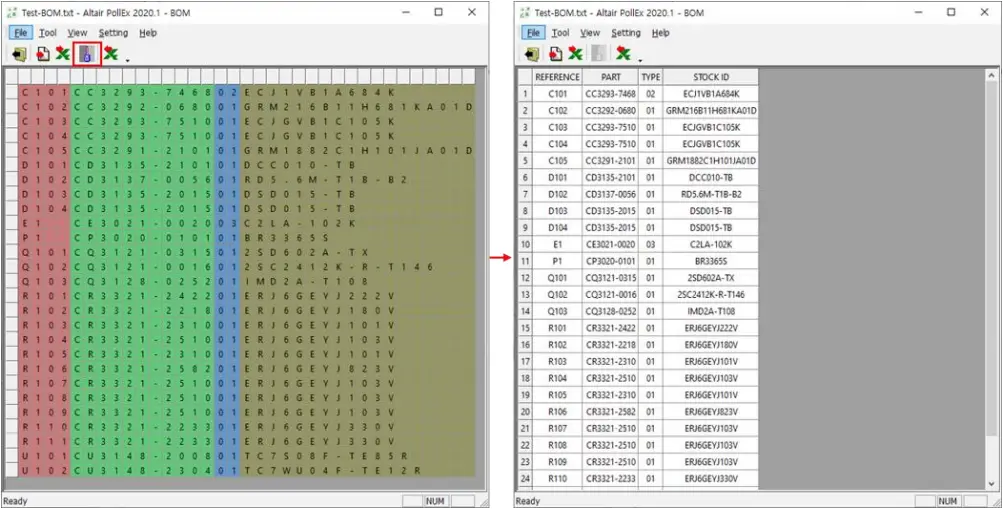Select the REFERENCE column header
1003x509 pixels.
click(x=557, y=77)
